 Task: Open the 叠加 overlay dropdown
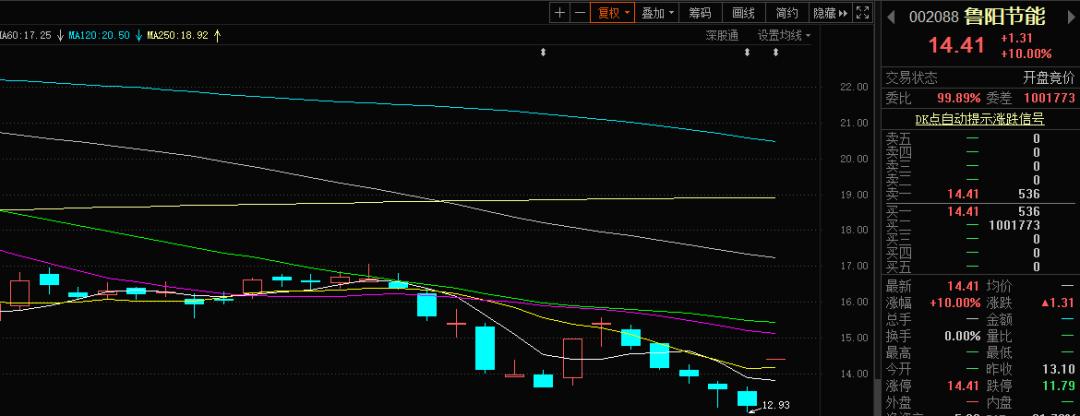point(657,12)
